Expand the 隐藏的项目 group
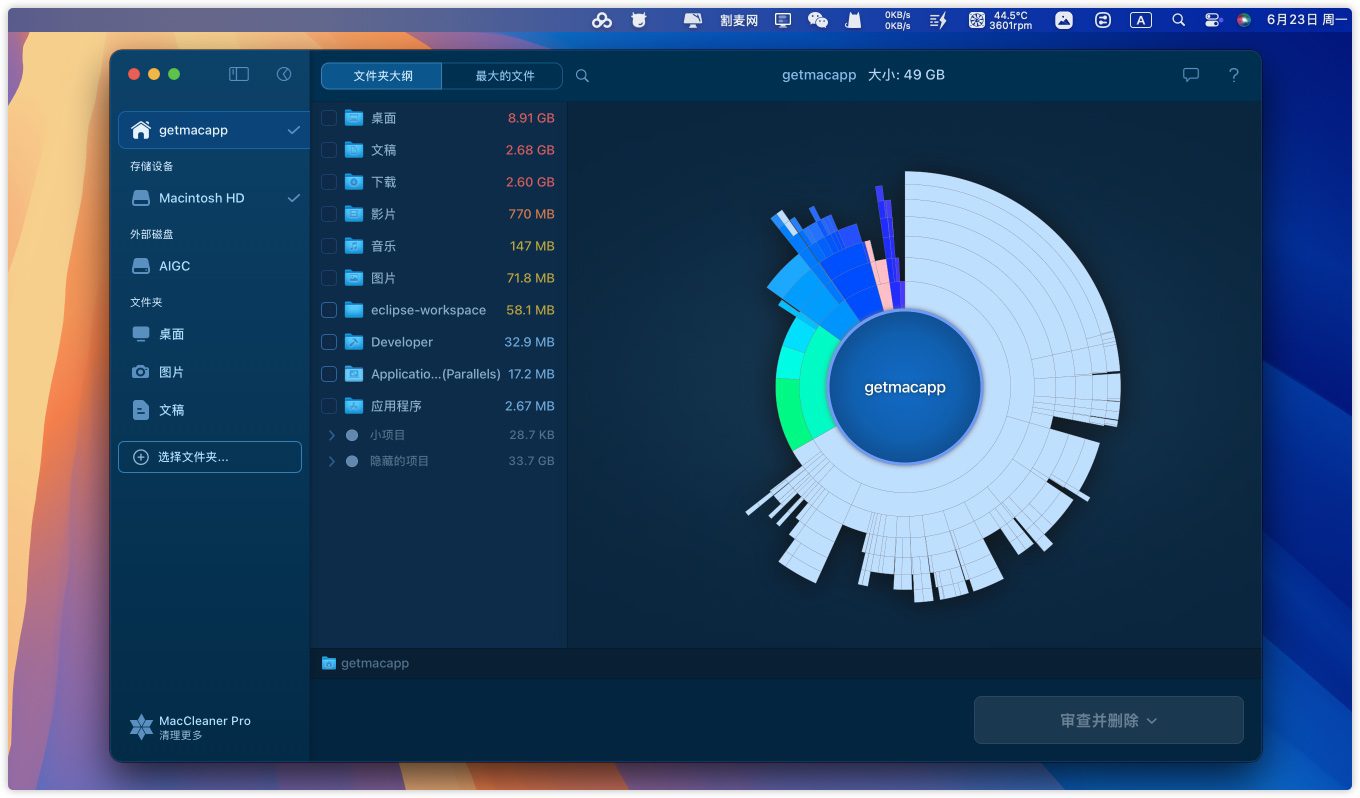 click(332, 461)
